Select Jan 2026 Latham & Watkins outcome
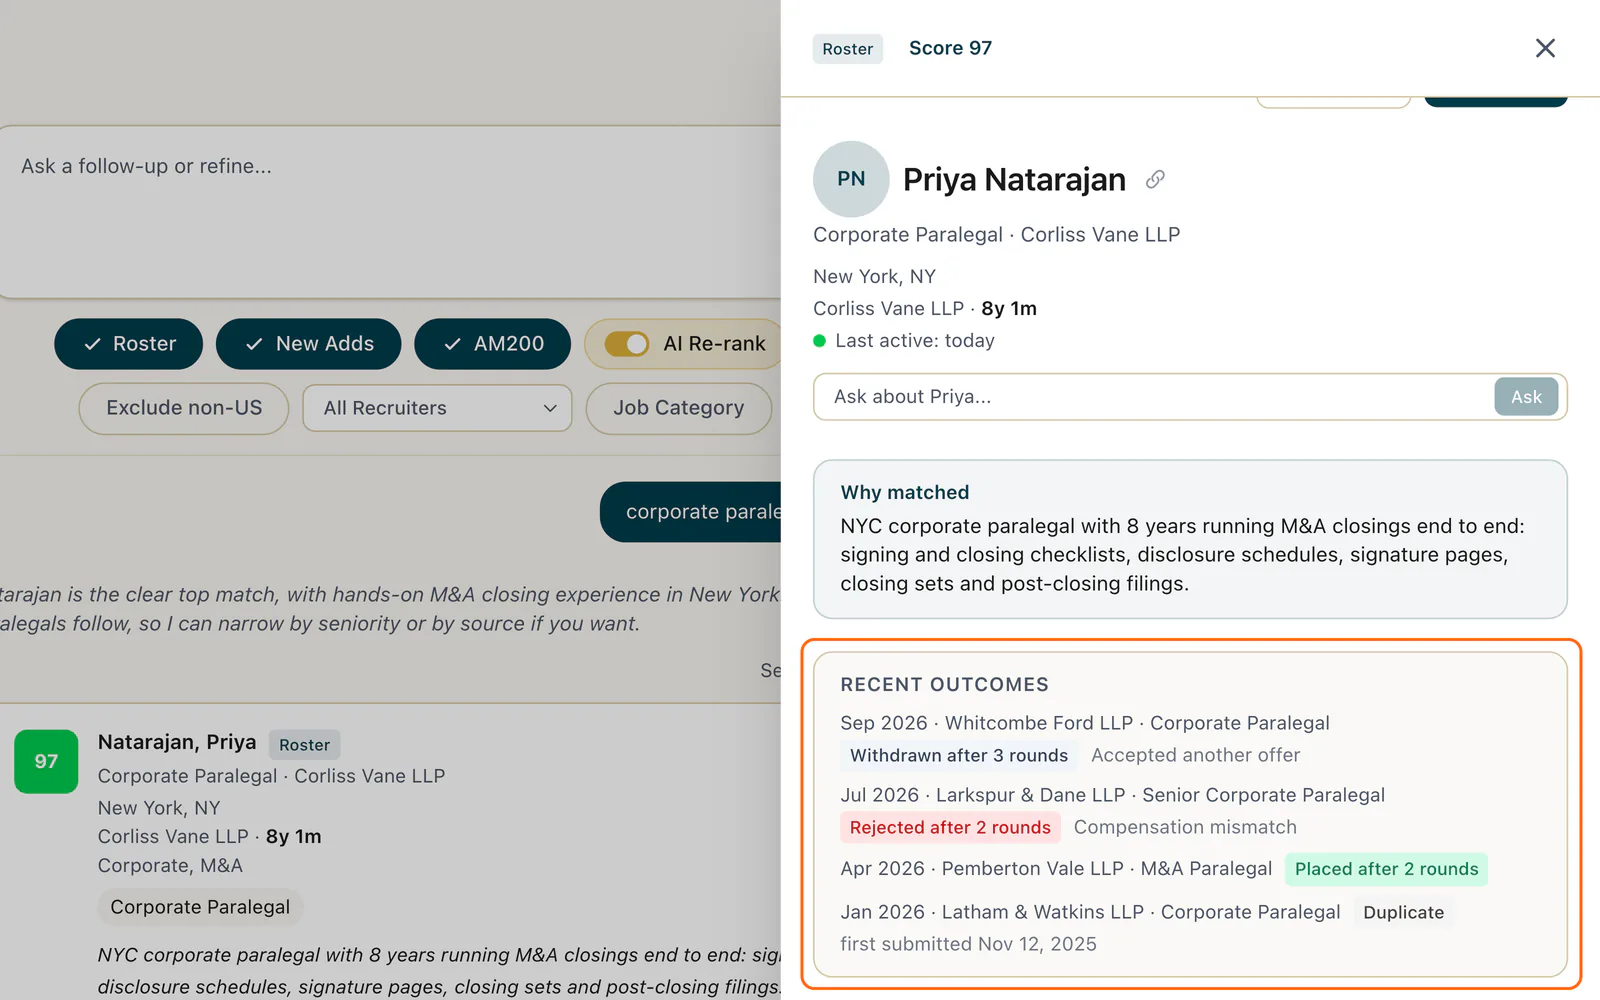The height and width of the screenshot is (1000, 1600). (x=1090, y=912)
